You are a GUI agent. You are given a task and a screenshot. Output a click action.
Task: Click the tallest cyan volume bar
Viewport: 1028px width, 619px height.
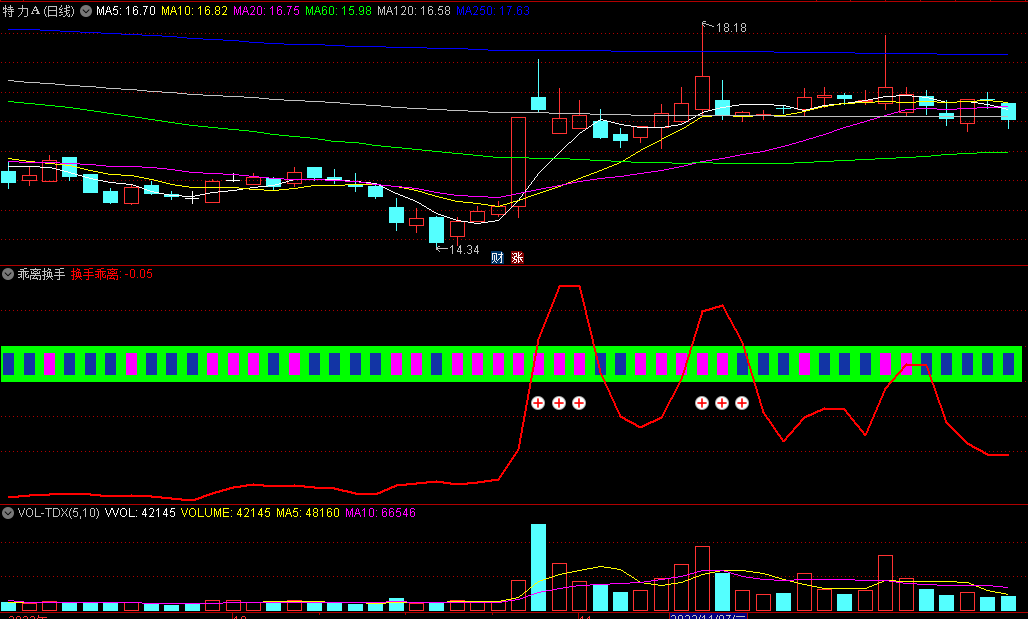[x=538, y=568]
